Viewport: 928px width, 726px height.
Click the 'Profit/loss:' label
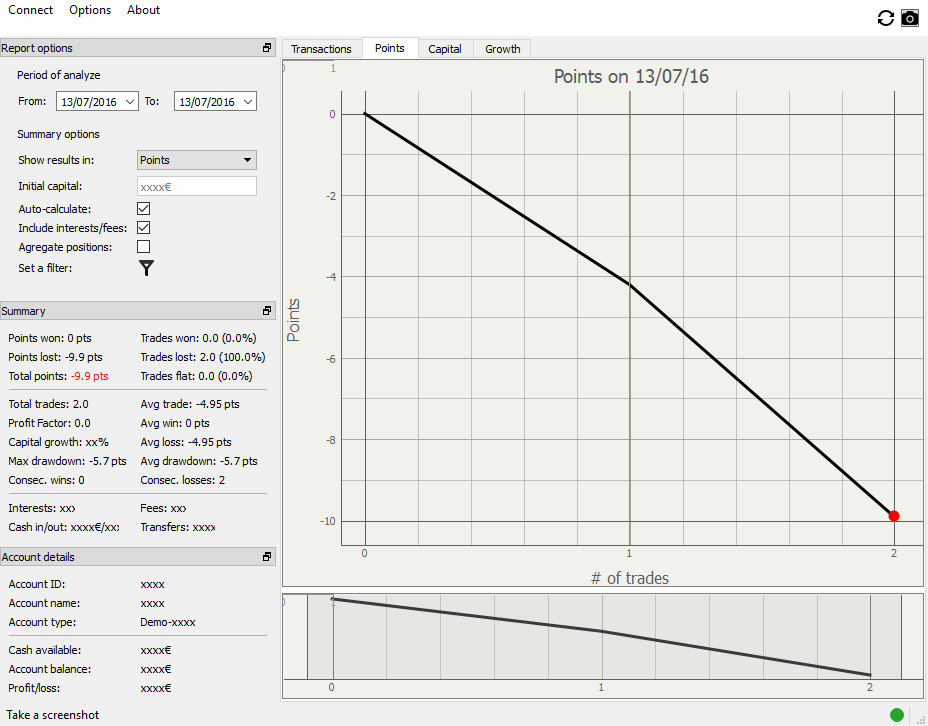(34, 688)
